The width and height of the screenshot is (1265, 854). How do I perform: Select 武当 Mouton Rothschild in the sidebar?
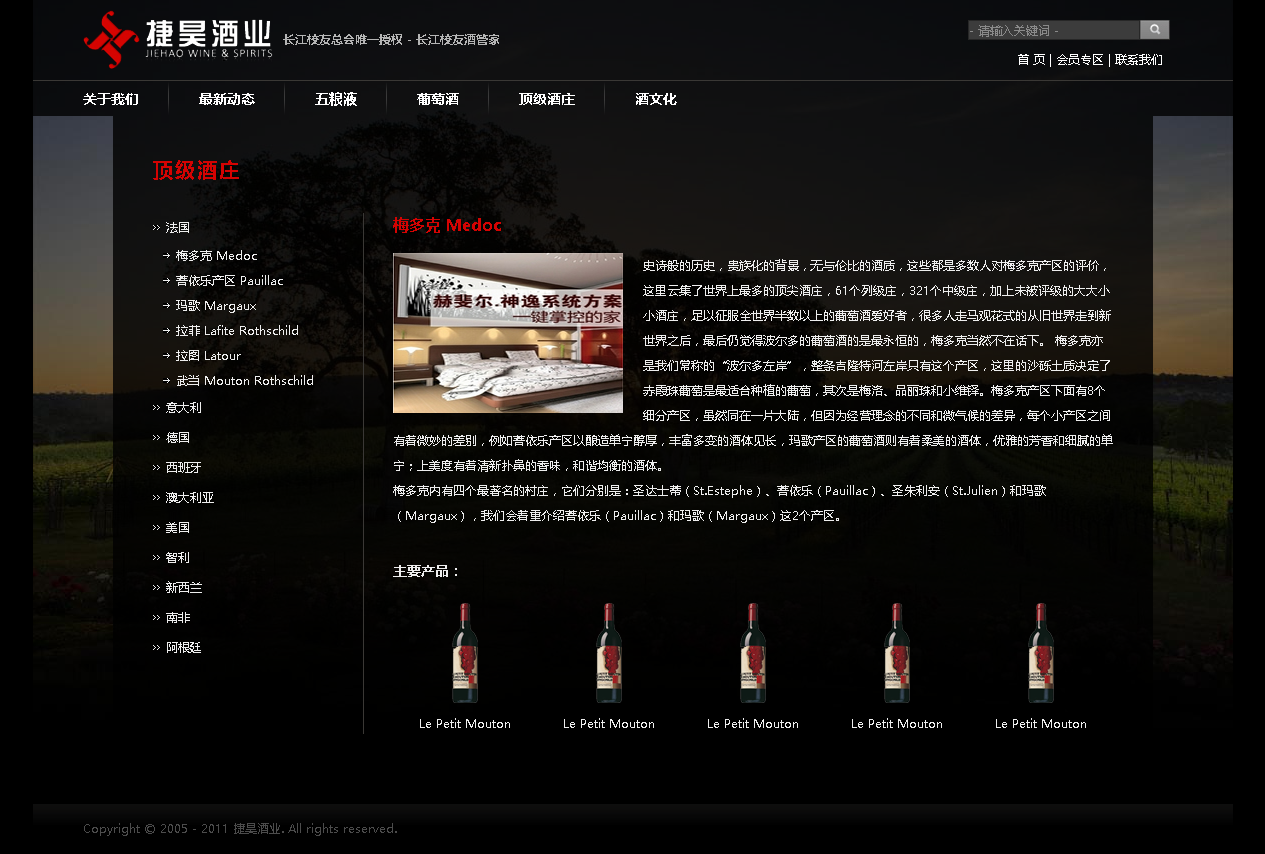pos(244,381)
